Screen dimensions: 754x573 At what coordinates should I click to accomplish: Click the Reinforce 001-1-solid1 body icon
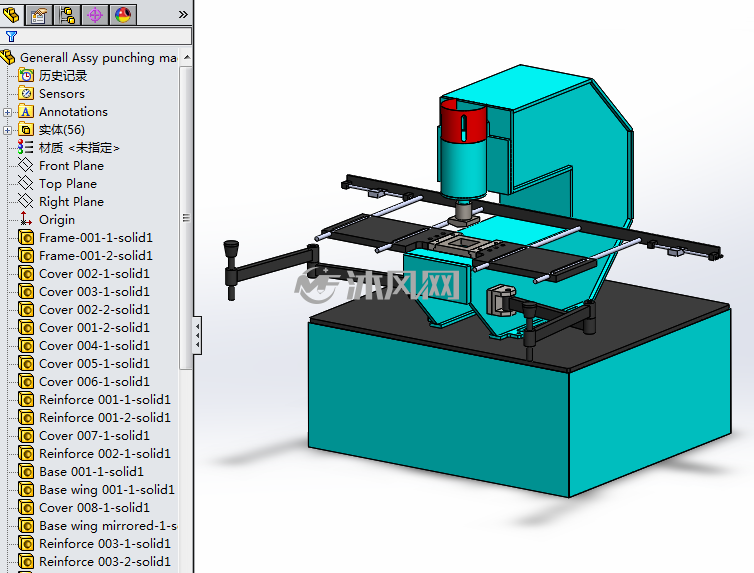(26, 399)
